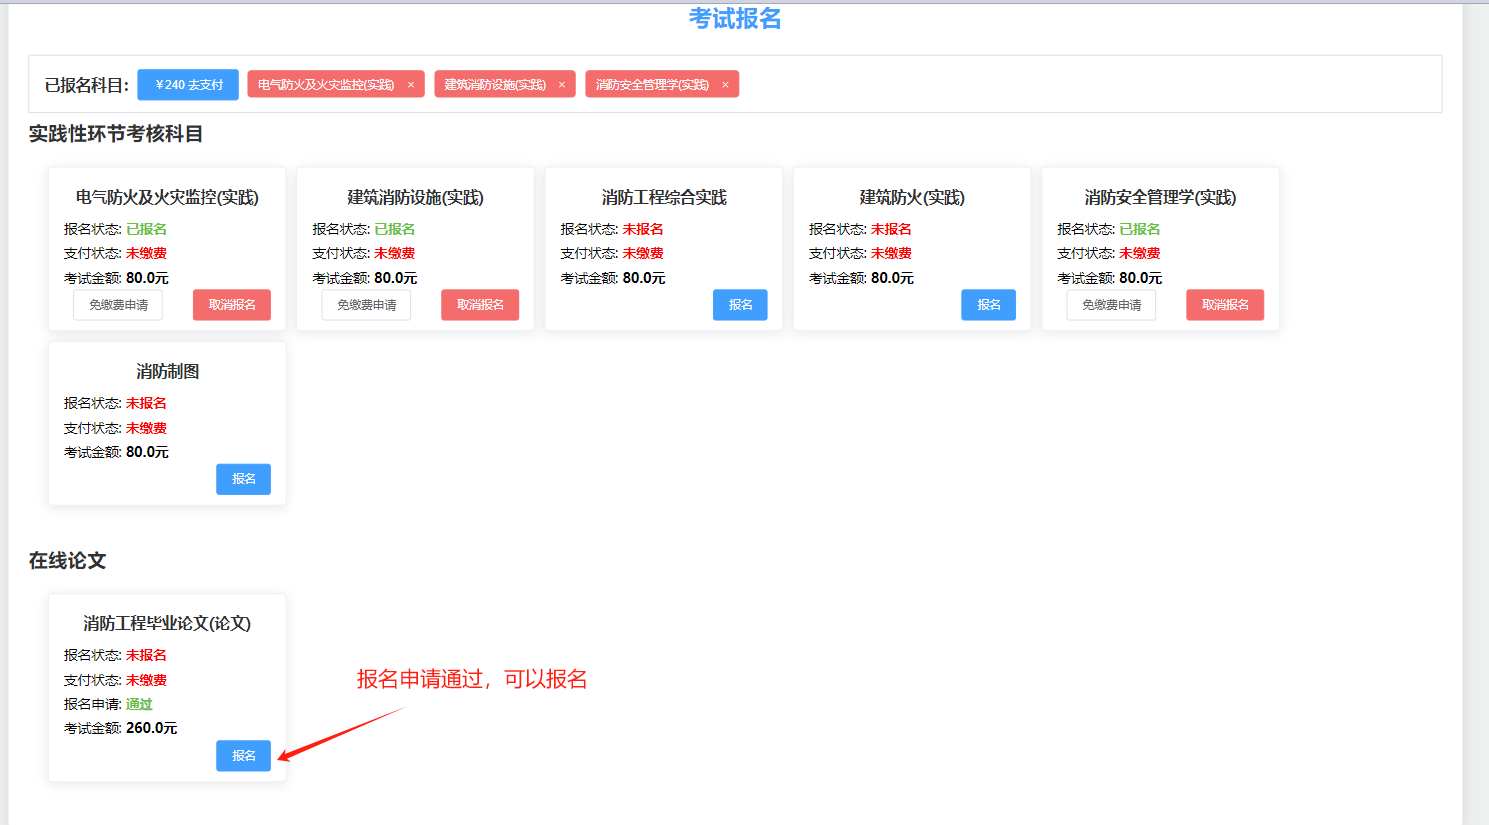This screenshot has height=825, width=1489.
Task: Click 免缴费申请 on 建筑消防设施 card
Action: click(366, 305)
